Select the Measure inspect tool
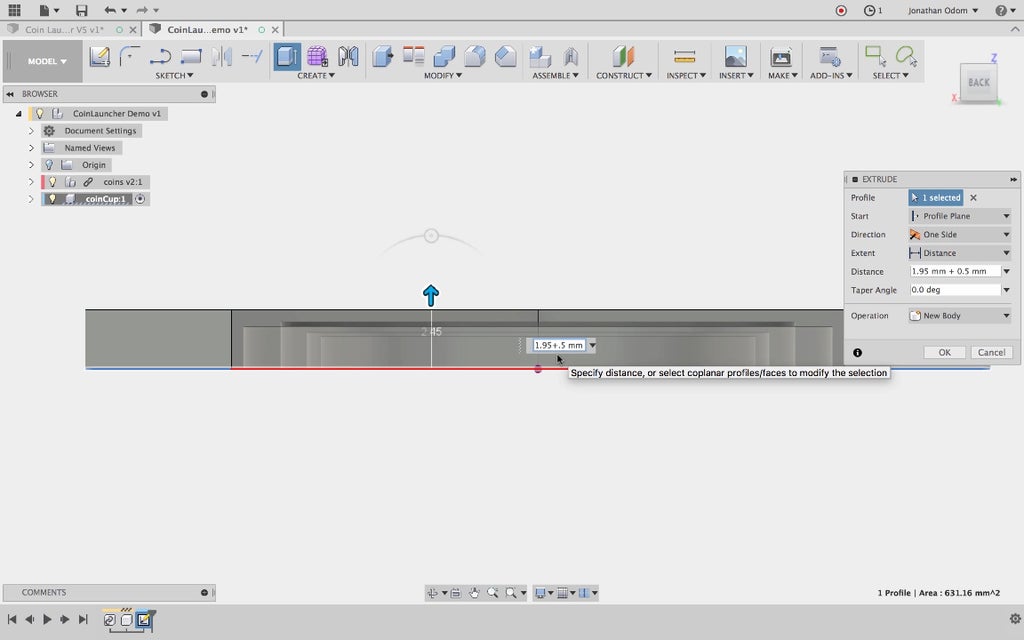Image resolution: width=1024 pixels, height=640 pixels. [x=684, y=56]
